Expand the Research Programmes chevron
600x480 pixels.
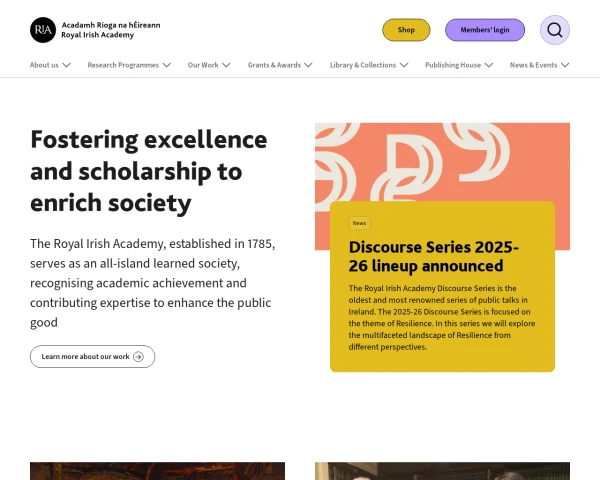tap(167, 65)
